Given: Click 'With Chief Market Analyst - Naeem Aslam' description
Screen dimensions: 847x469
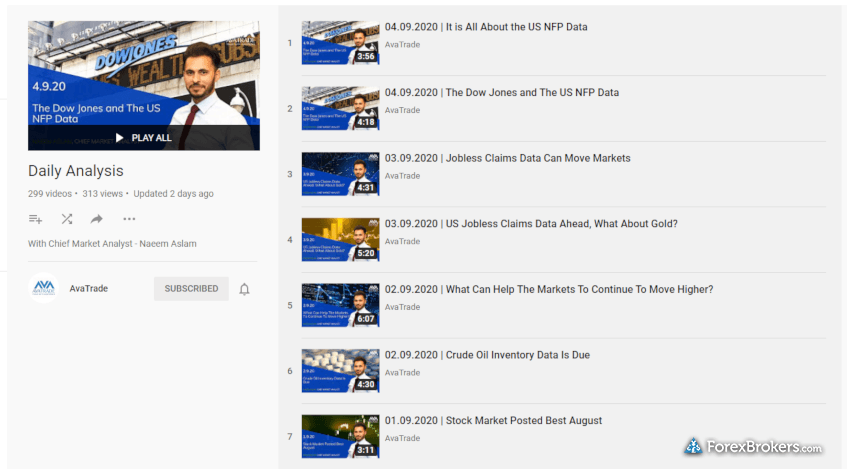Looking at the screenshot, I should [112, 244].
